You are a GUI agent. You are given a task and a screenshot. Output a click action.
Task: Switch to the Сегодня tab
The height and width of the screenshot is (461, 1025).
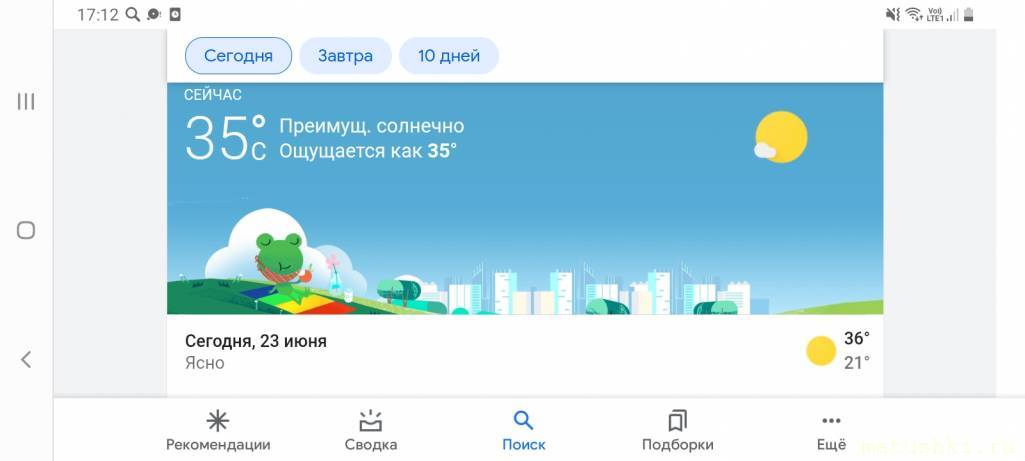tap(238, 56)
